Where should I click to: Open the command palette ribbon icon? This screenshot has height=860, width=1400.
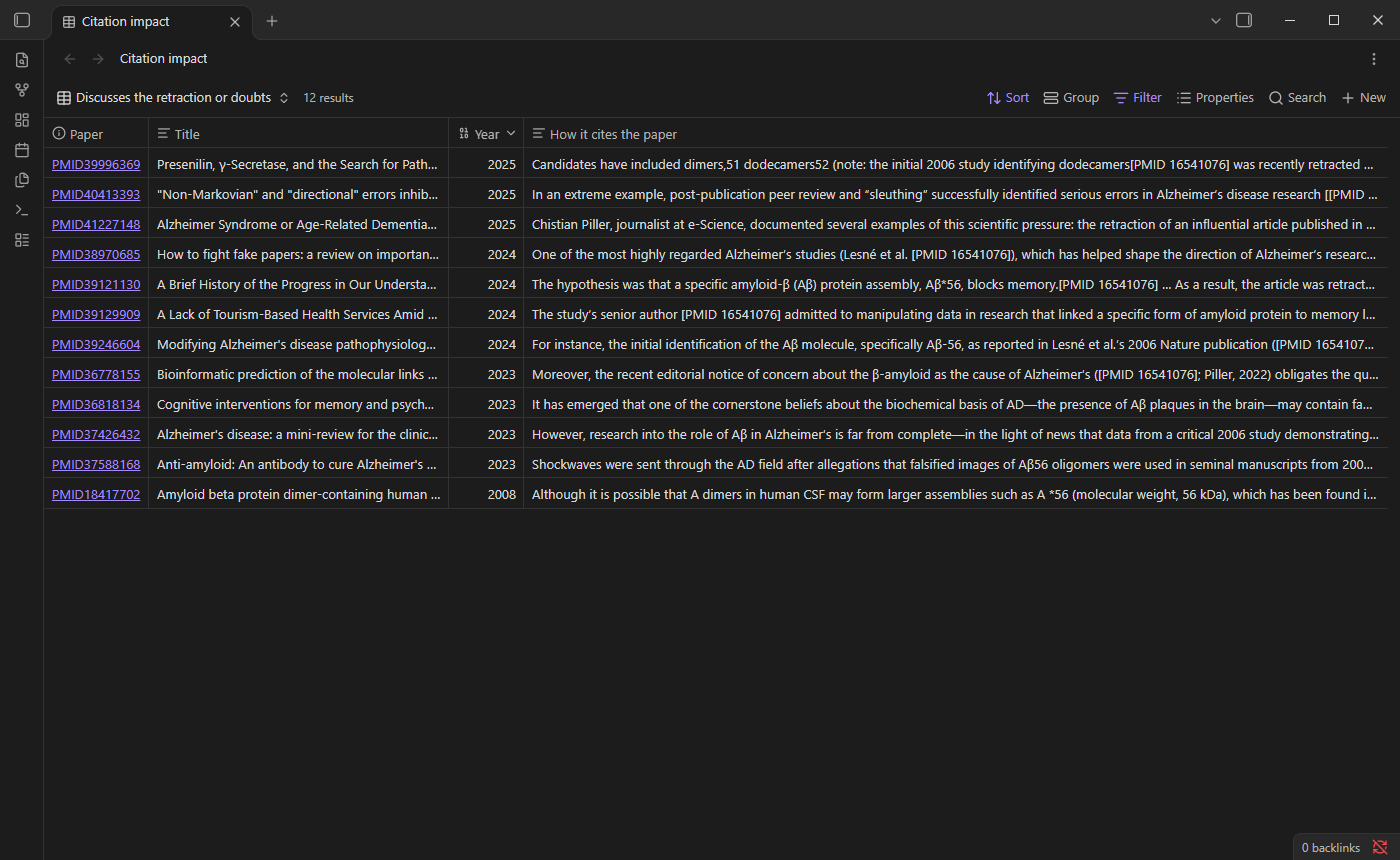coord(22,210)
